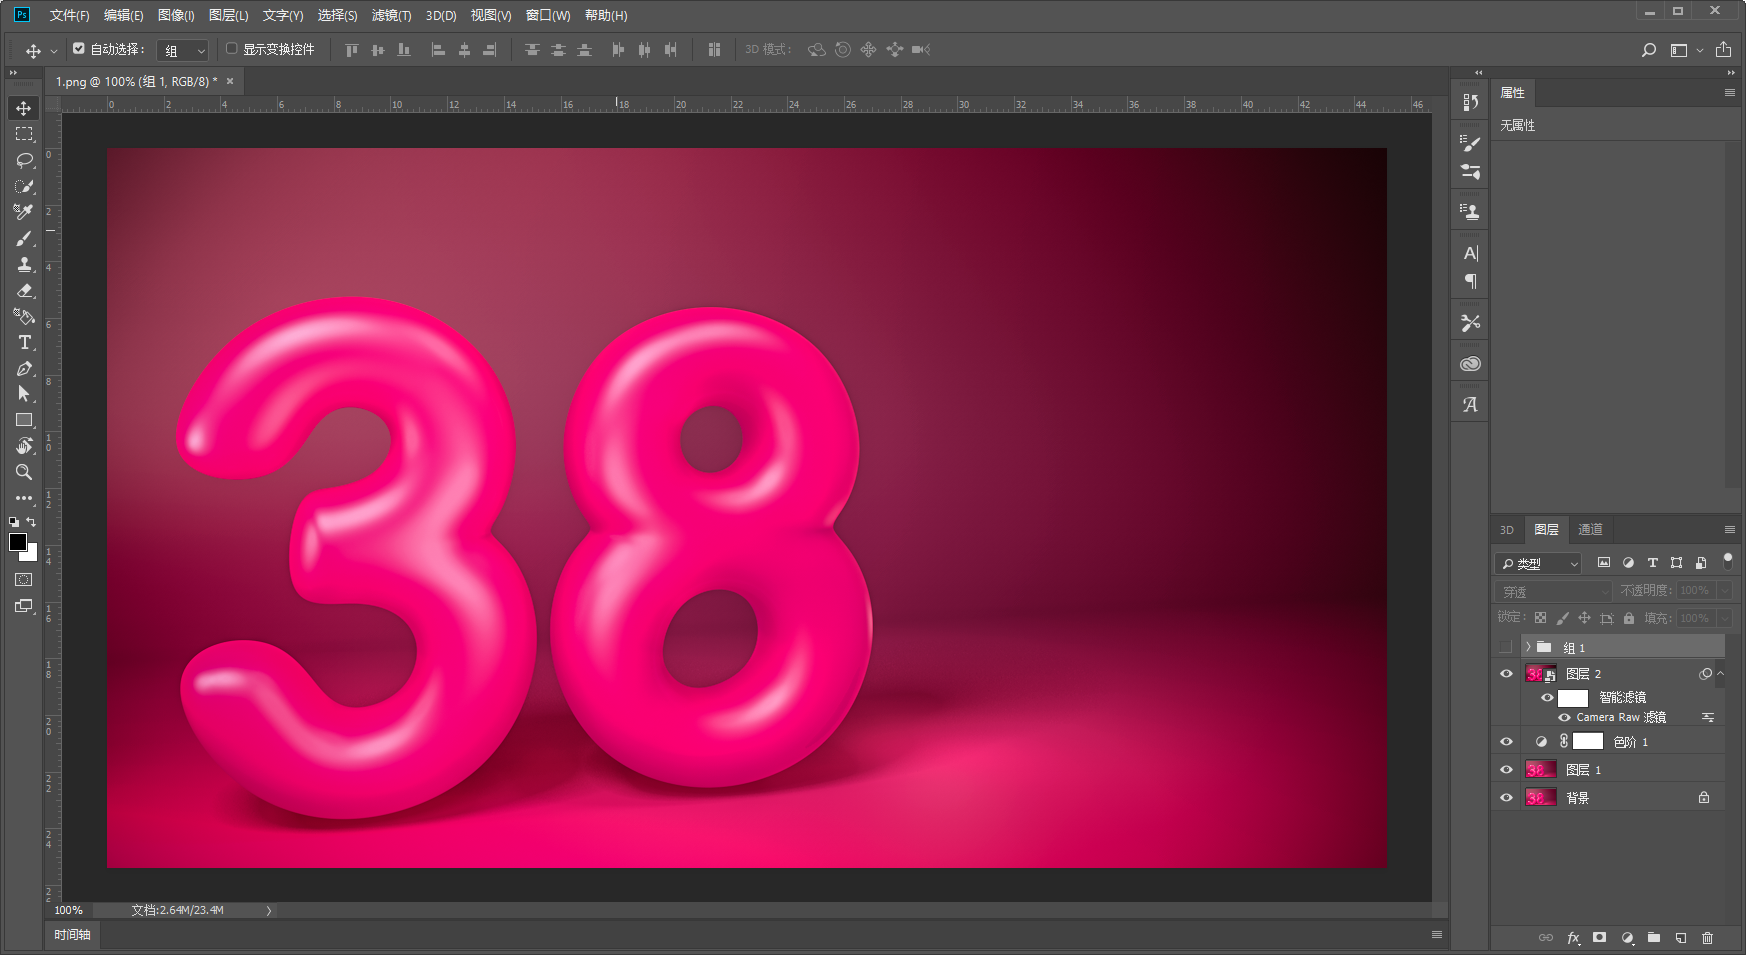Show the 组 1 group layer
Viewport: 1746px width, 955px height.
pyautogui.click(x=1506, y=647)
